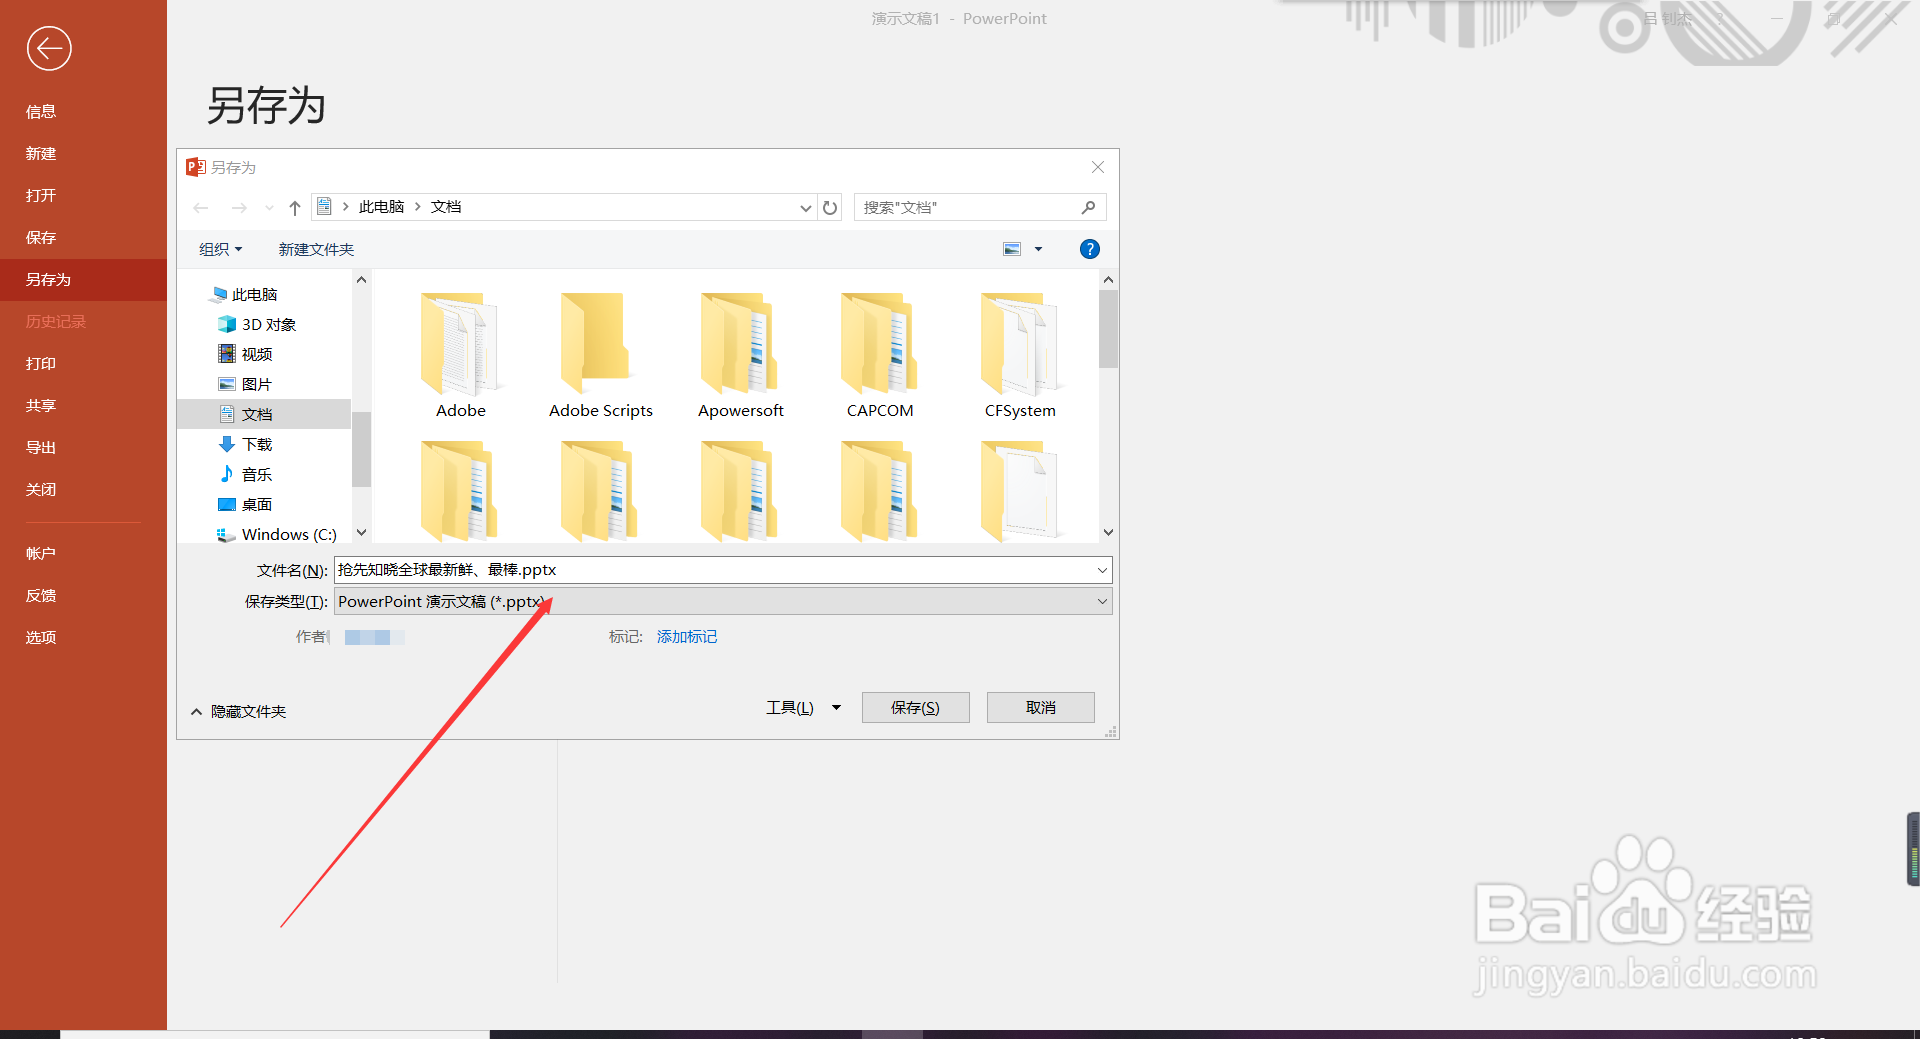The image size is (1920, 1039).
Task: Select 打开 in the backstage menu
Action: tap(41, 195)
